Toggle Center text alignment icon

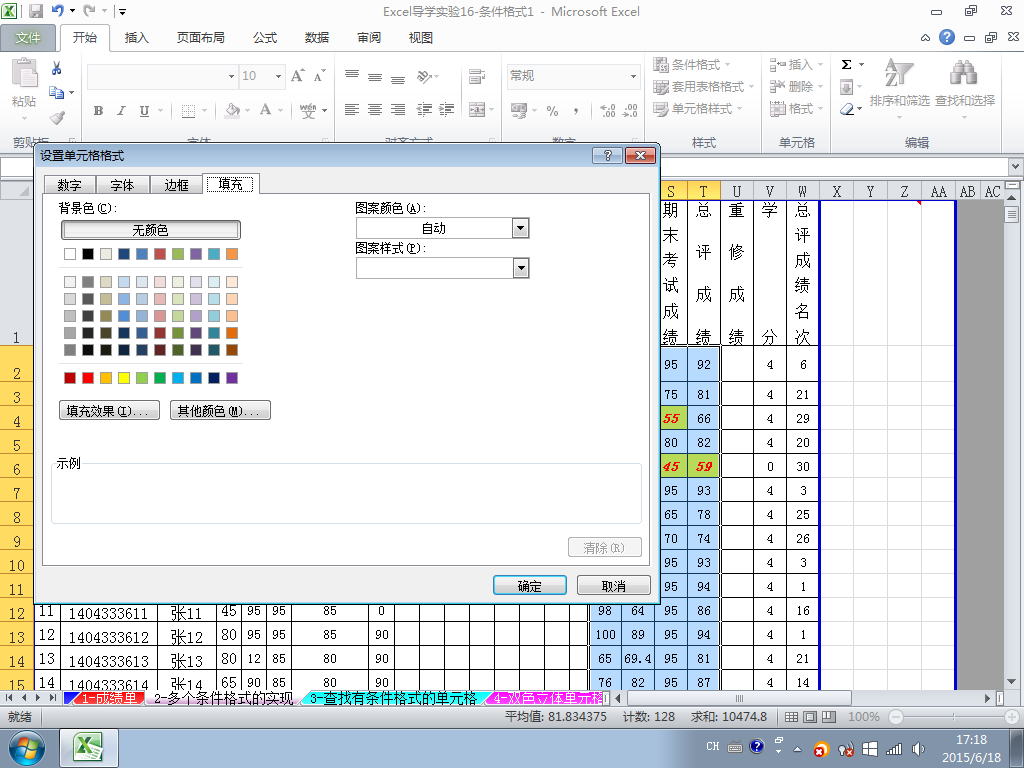click(x=375, y=110)
